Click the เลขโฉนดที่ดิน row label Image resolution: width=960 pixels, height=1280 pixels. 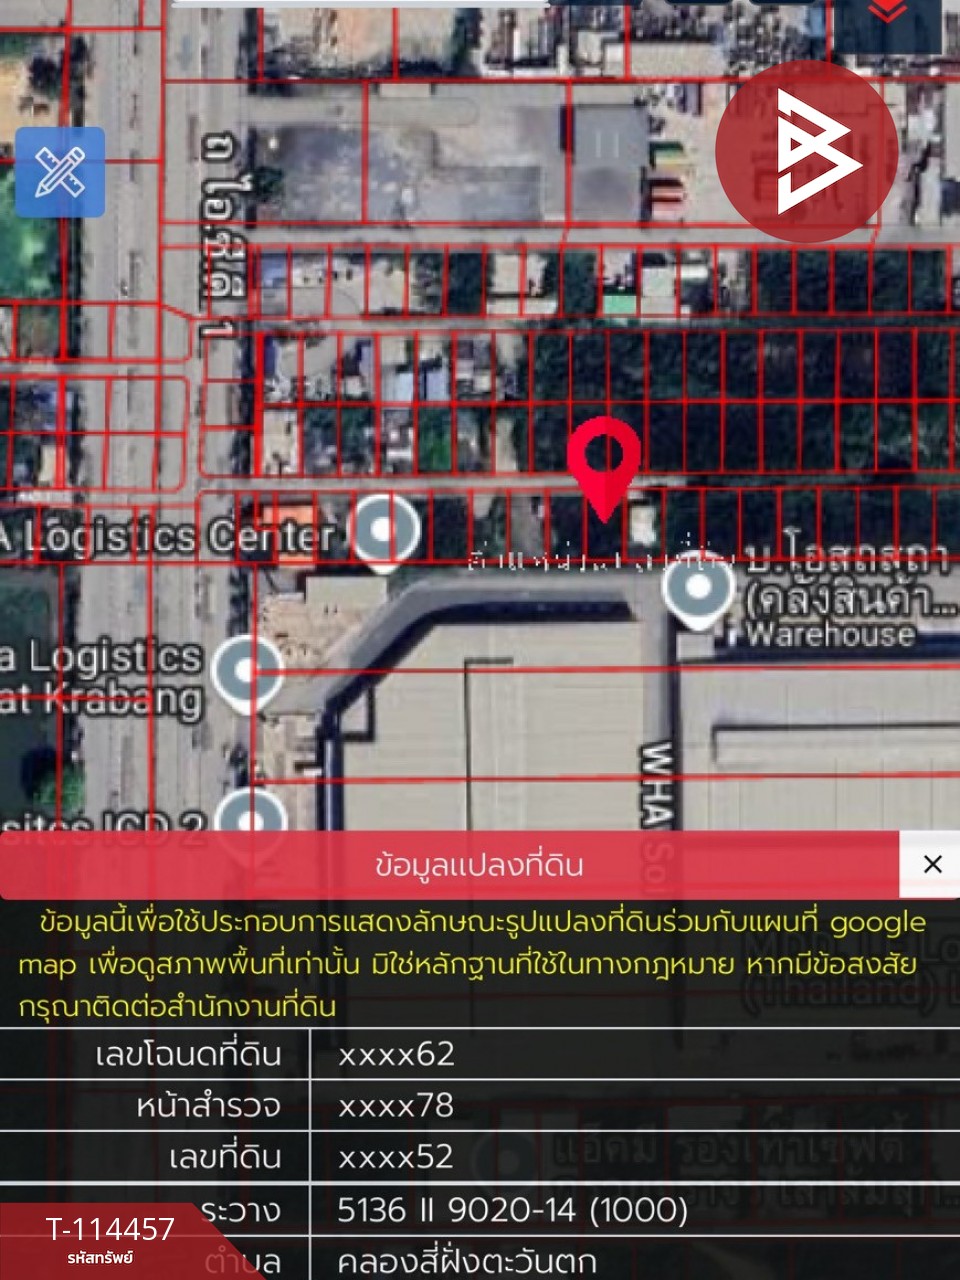click(189, 1054)
